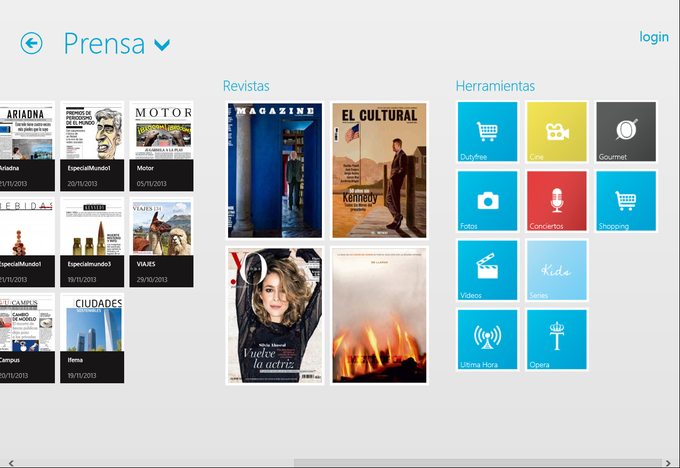Open the Magazine cover with blue door
680x468 pixels.
pos(275,170)
